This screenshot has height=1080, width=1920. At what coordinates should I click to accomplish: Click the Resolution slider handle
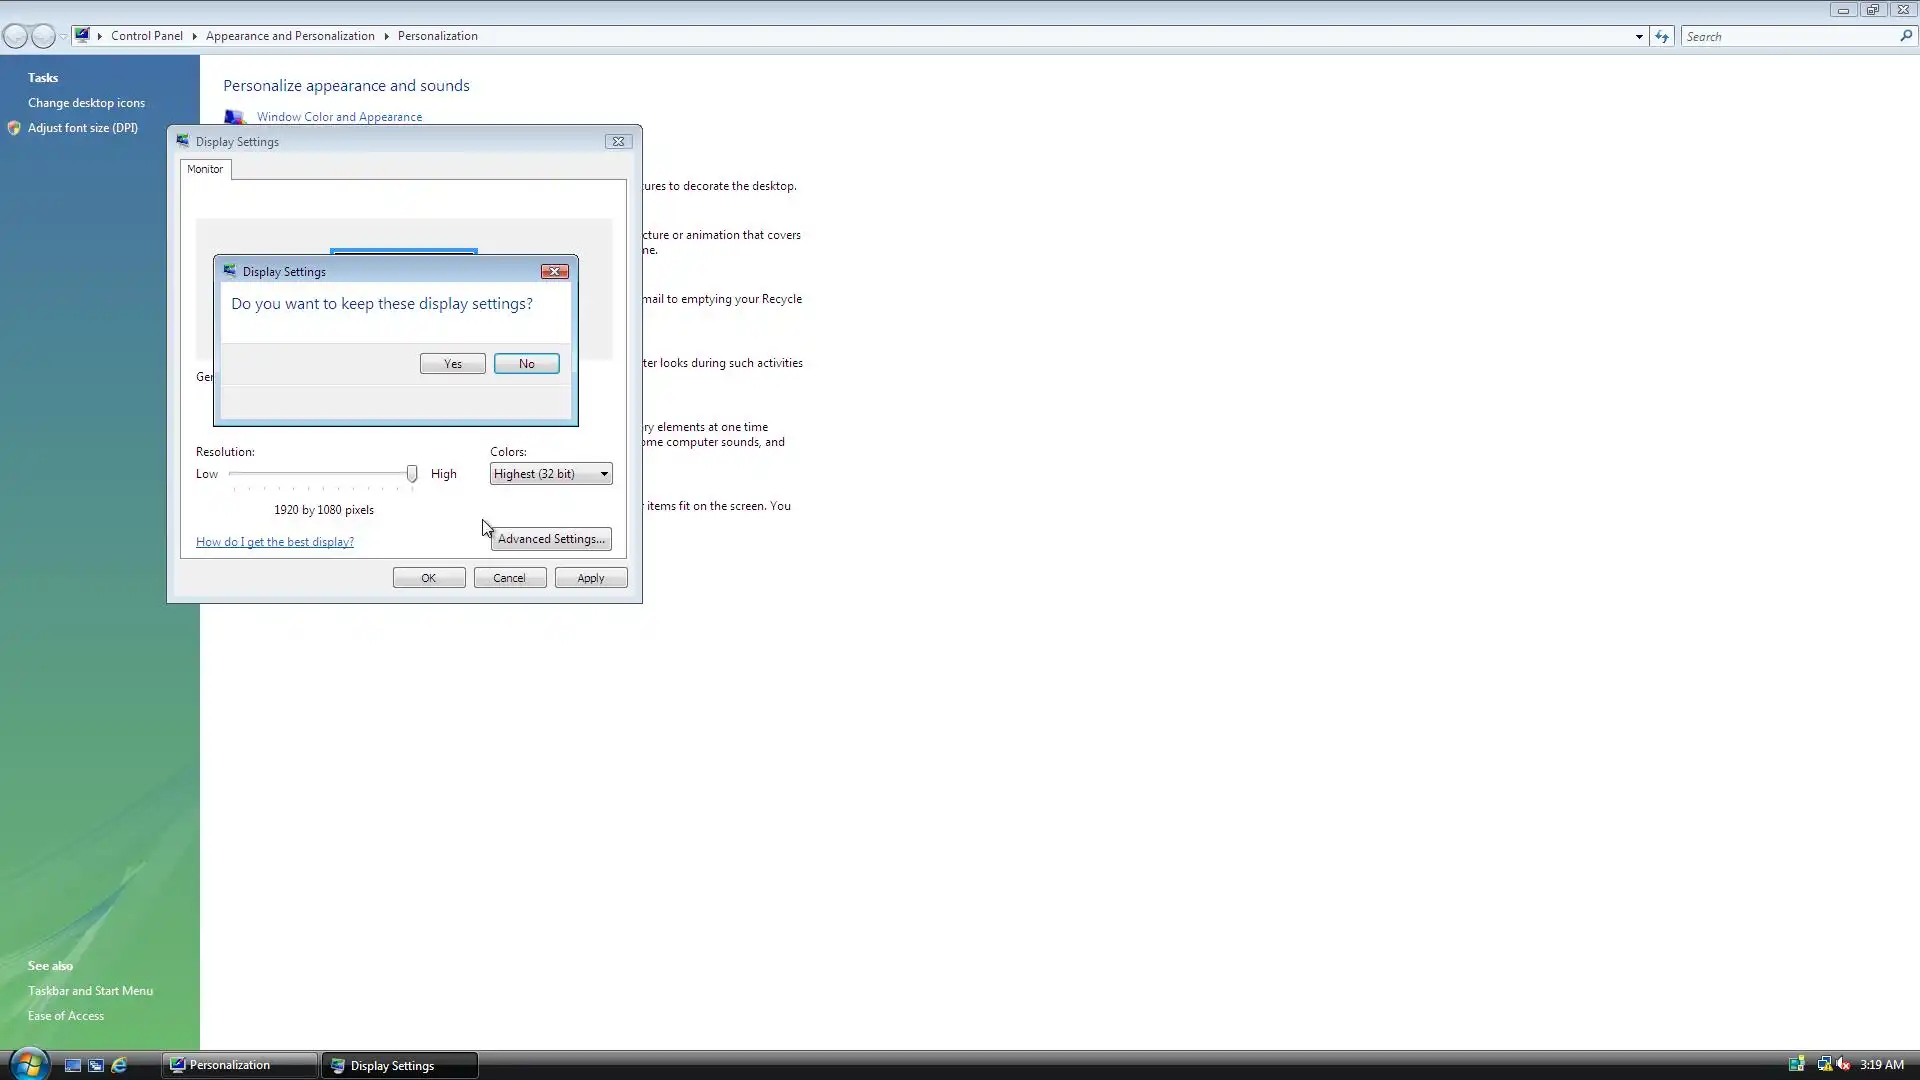coord(412,474)
